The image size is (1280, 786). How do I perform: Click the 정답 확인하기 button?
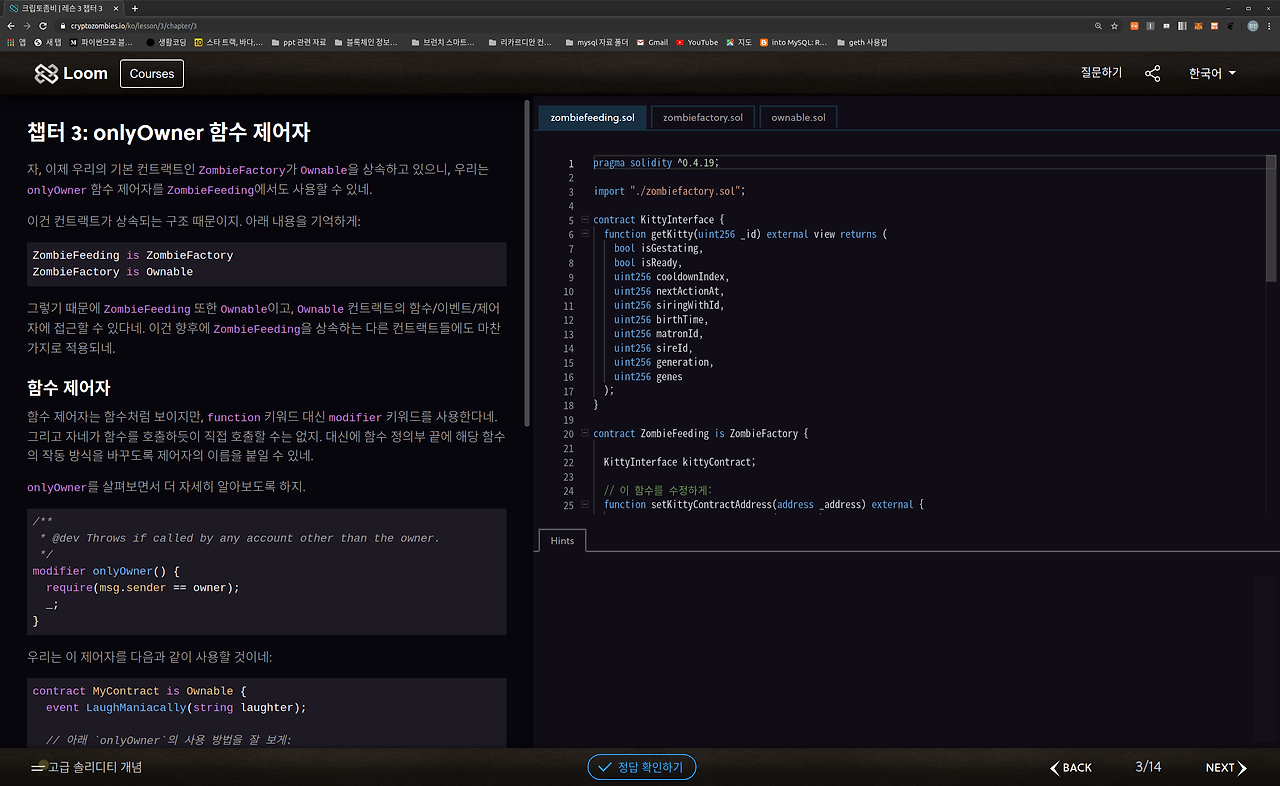(x=642, y=767)
